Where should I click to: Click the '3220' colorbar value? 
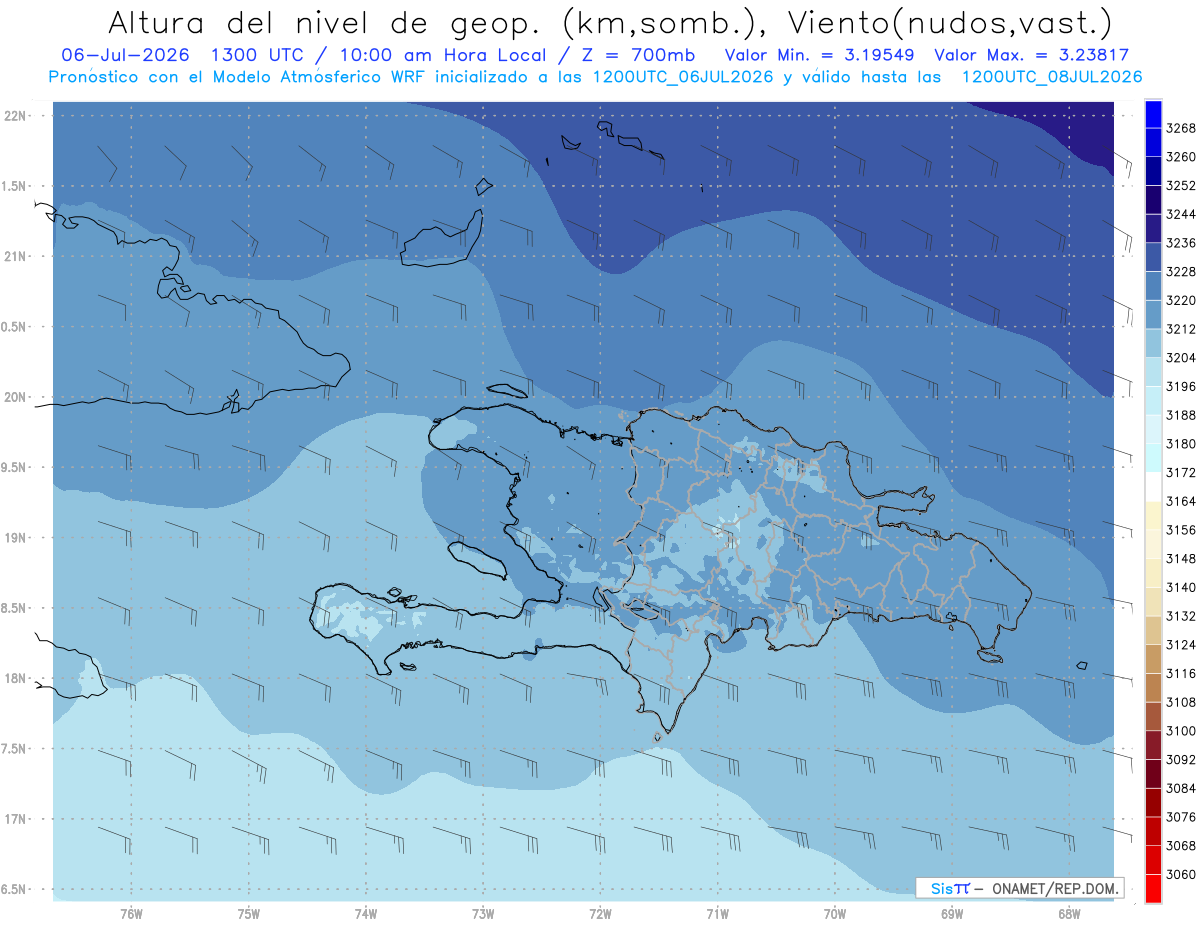(1181, 300)
